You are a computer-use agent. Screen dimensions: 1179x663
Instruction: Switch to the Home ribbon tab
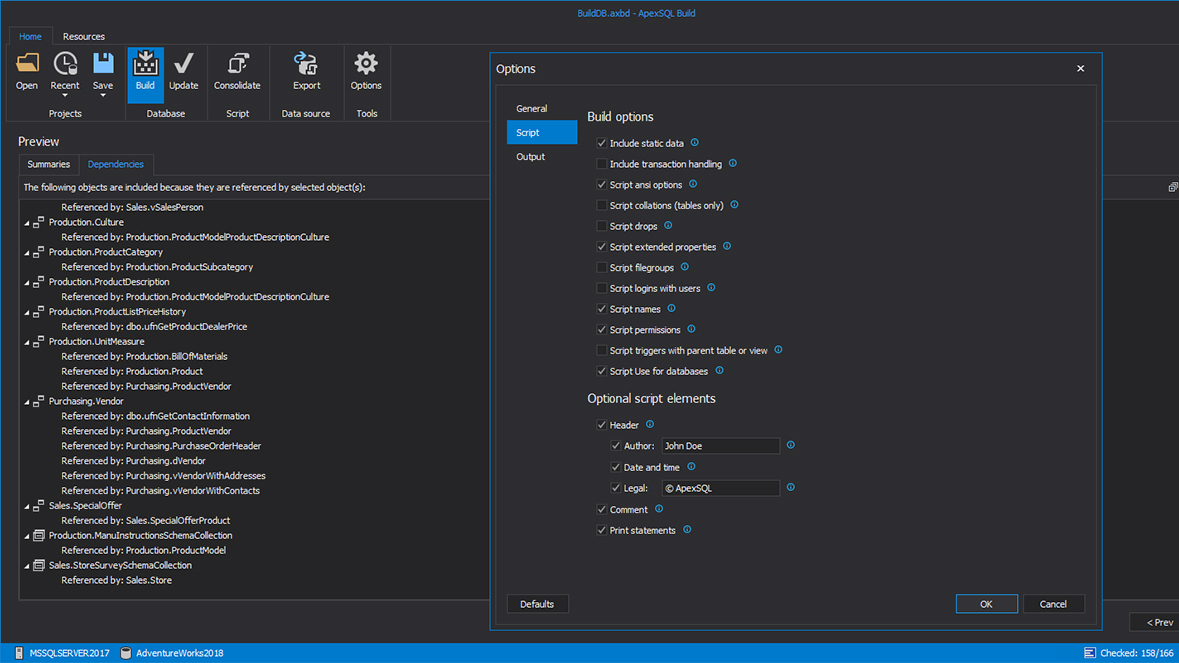pyautogui.click(x=30, y=36)
